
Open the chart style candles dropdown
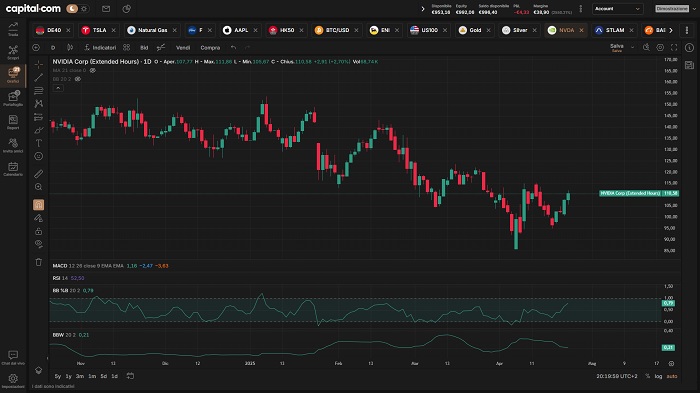click(x=70, y=47)
